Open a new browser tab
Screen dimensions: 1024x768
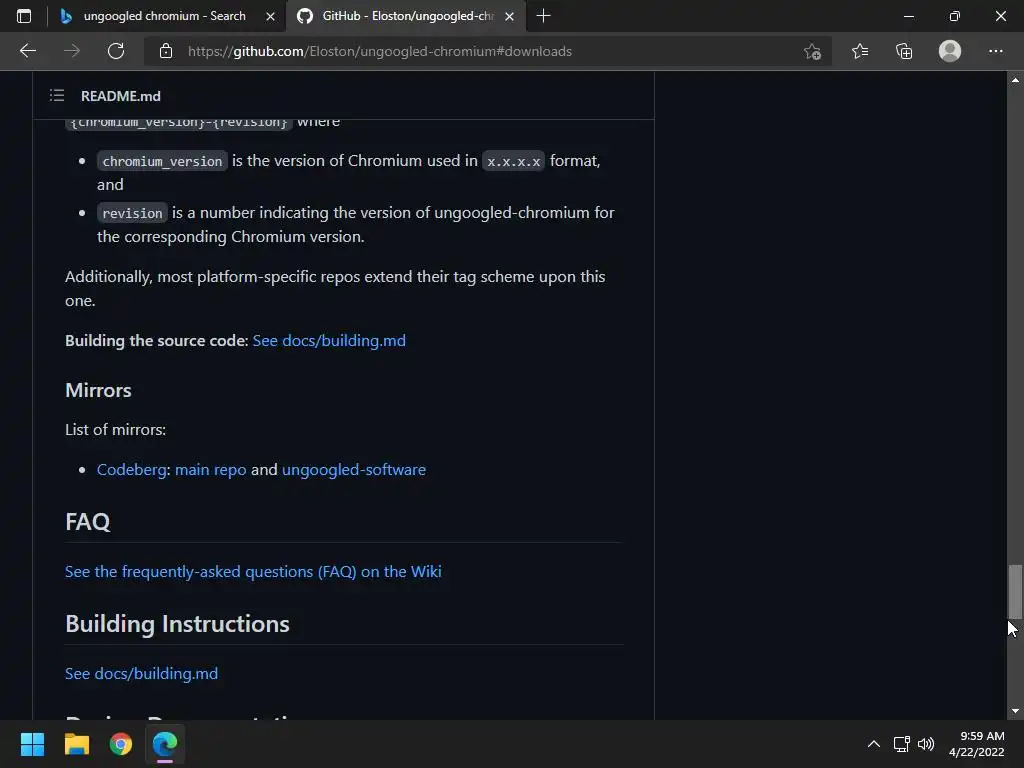pyautogui.click(x=543, y=16)
